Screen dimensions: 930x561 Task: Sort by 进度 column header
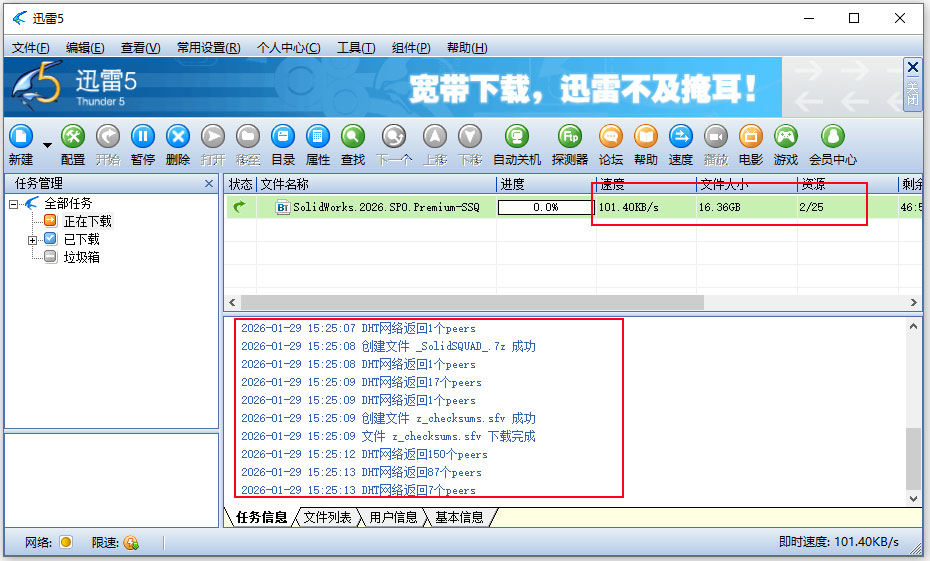click(546, 184)
